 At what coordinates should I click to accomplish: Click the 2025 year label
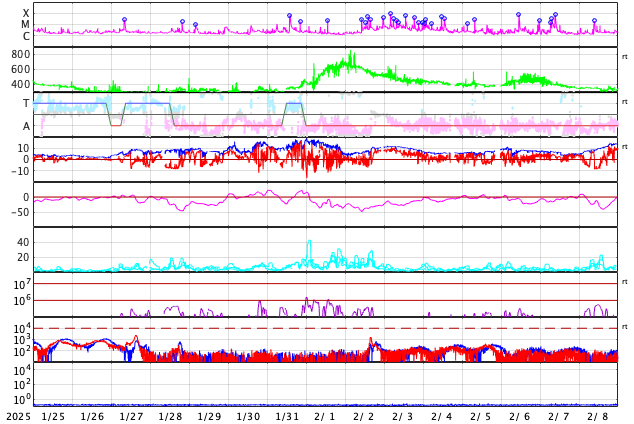click(19, 417)
